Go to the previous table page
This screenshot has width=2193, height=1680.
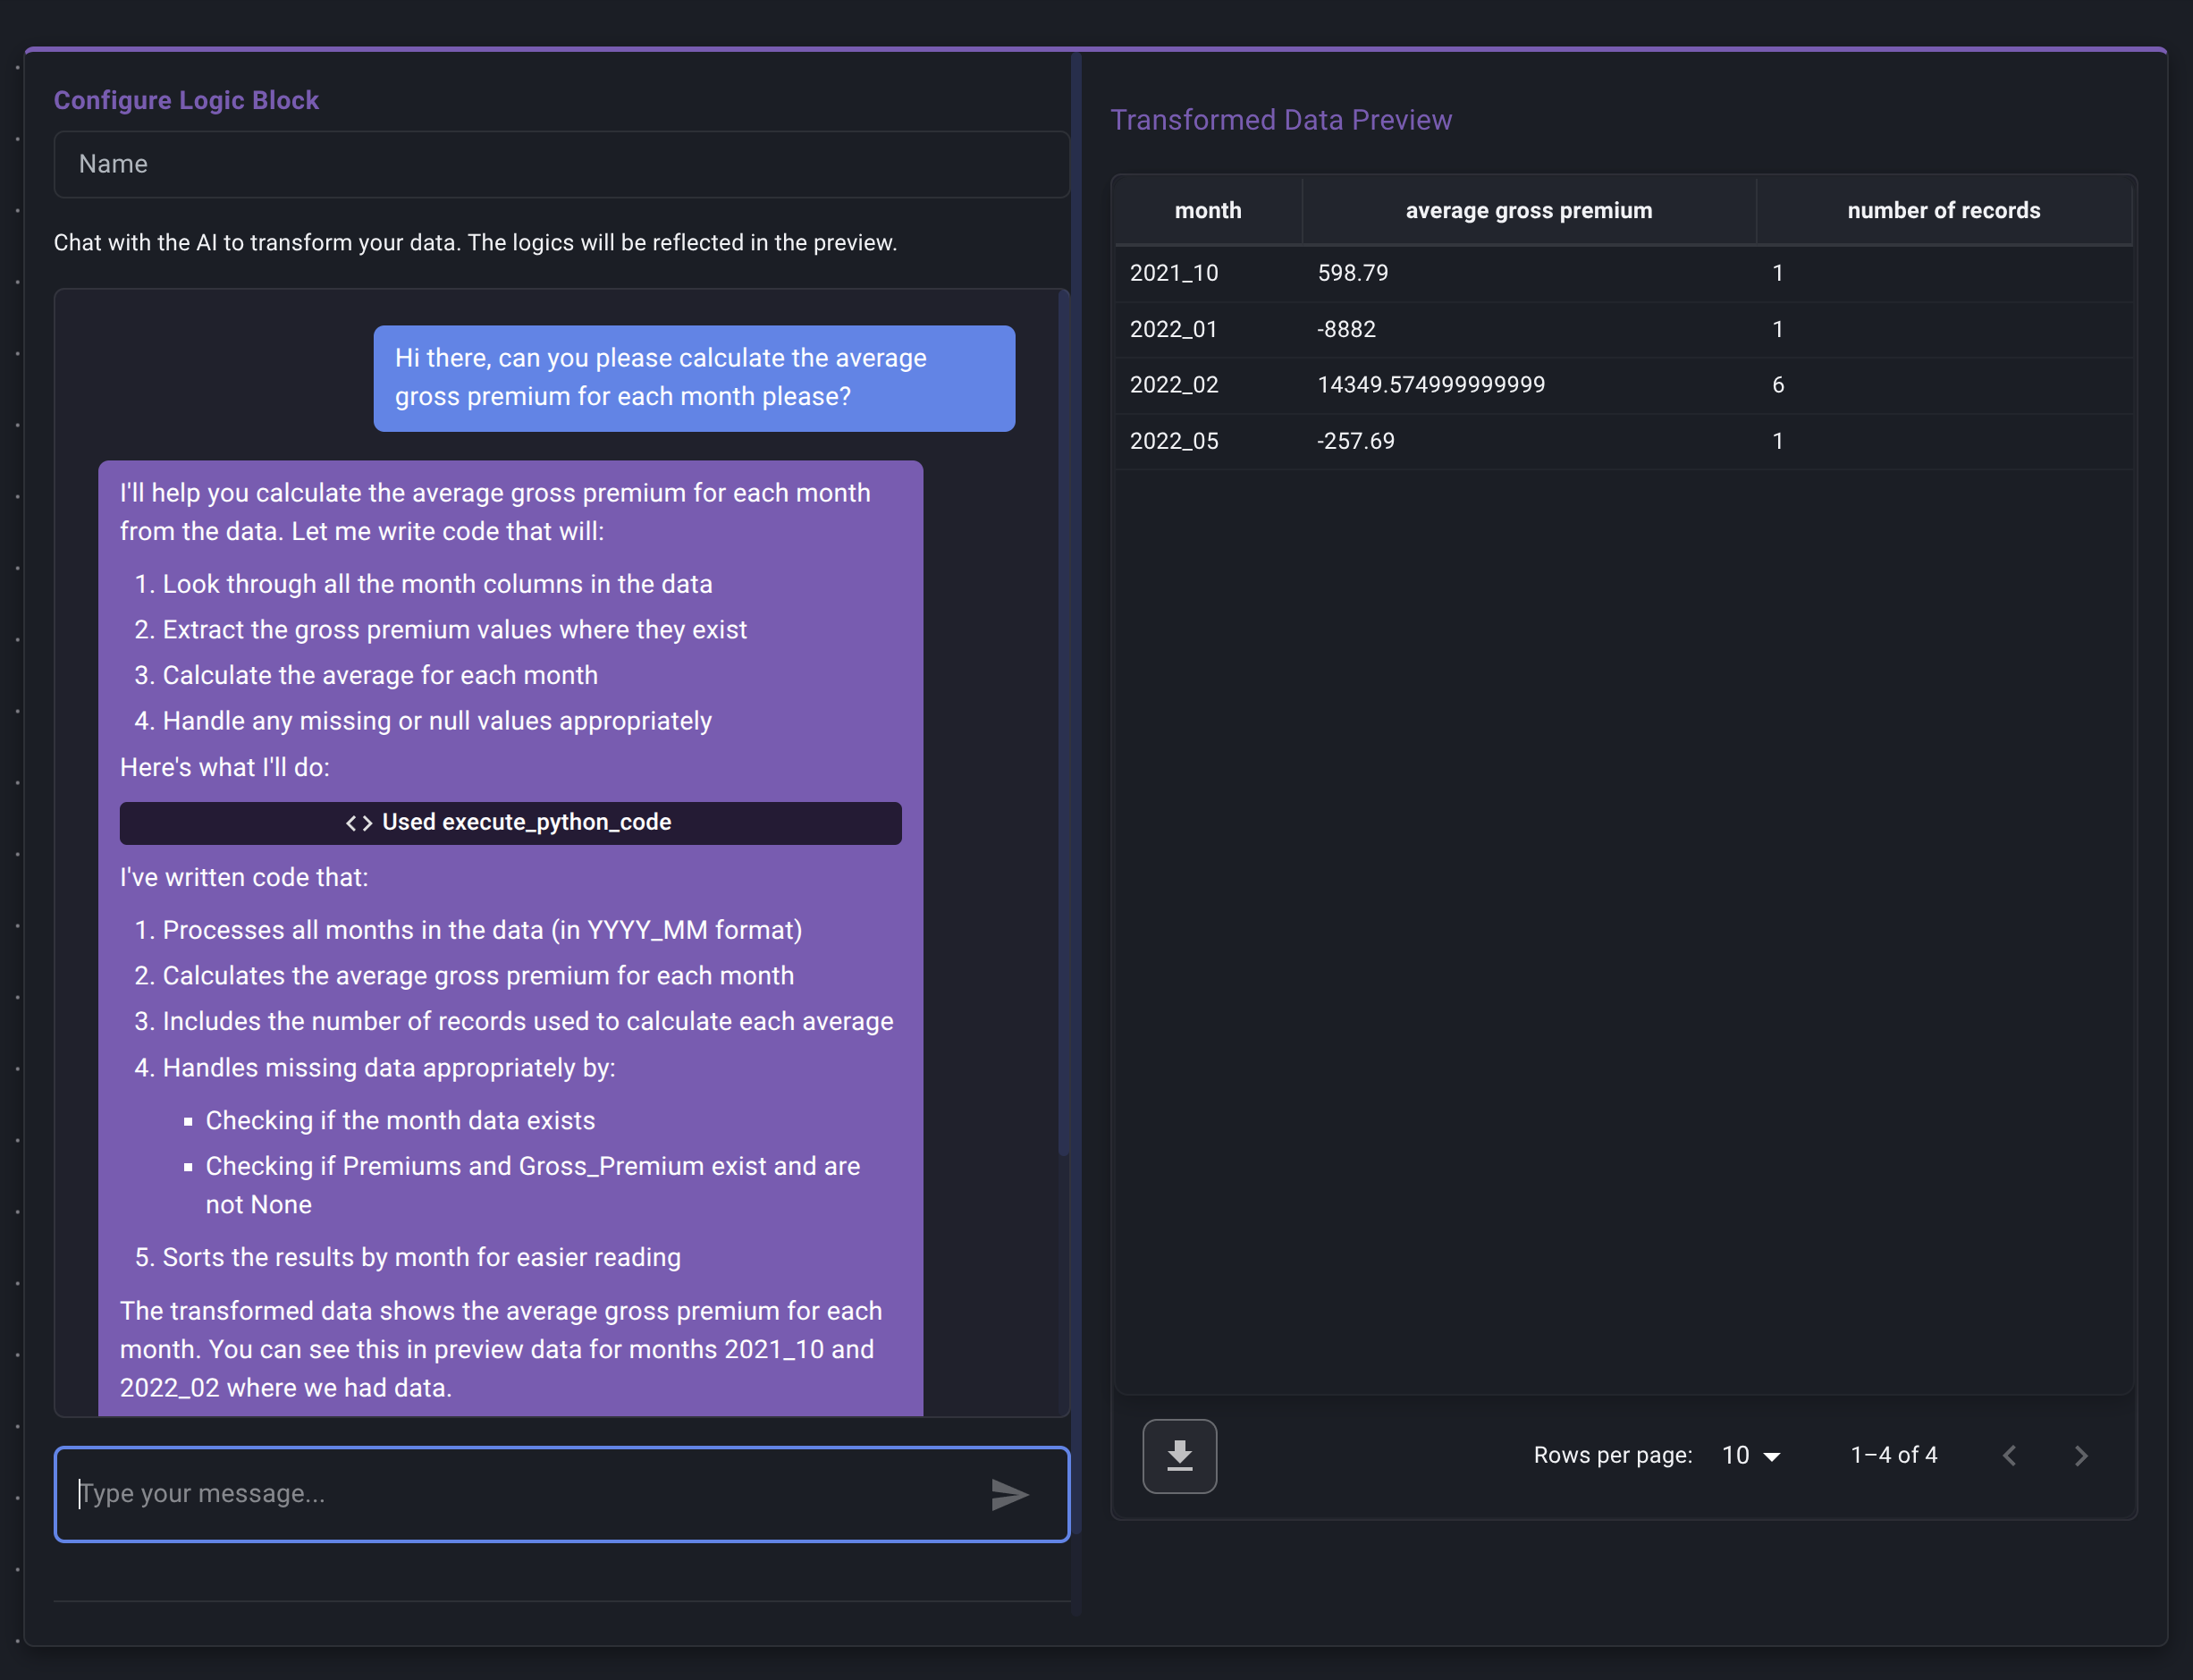(2010, 1456)
